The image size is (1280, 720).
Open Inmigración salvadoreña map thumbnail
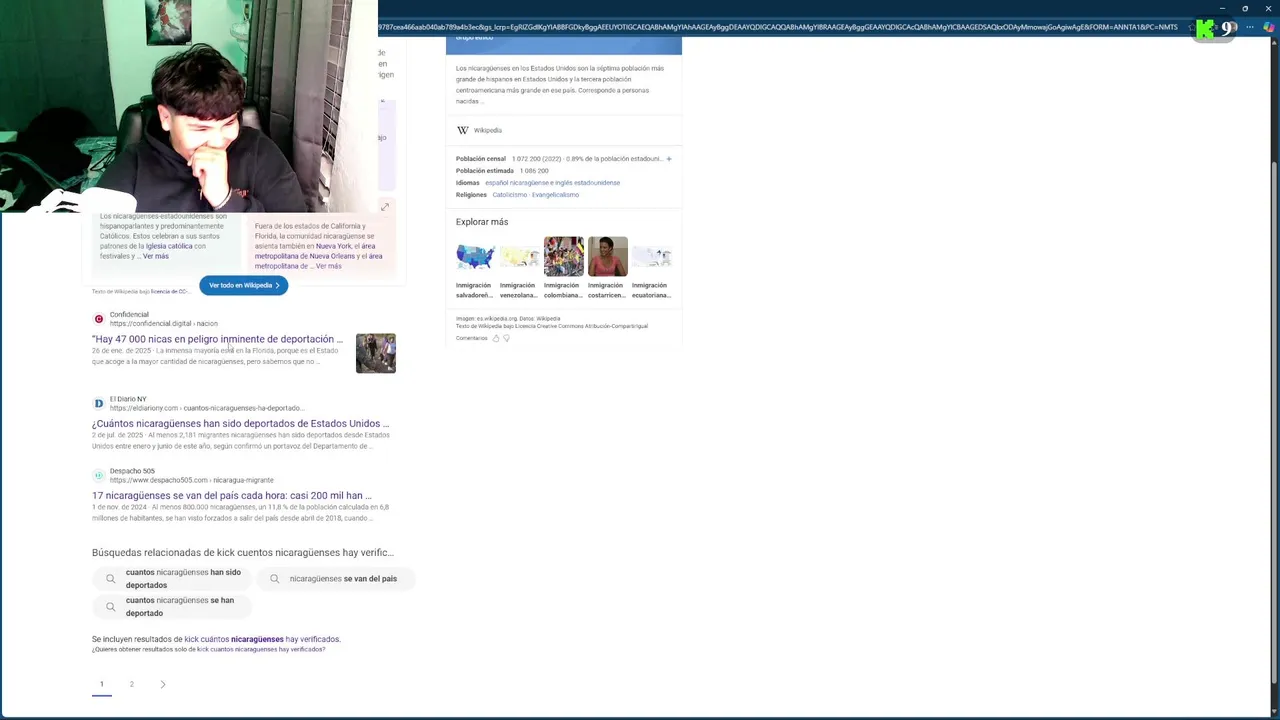coord(475,256)
